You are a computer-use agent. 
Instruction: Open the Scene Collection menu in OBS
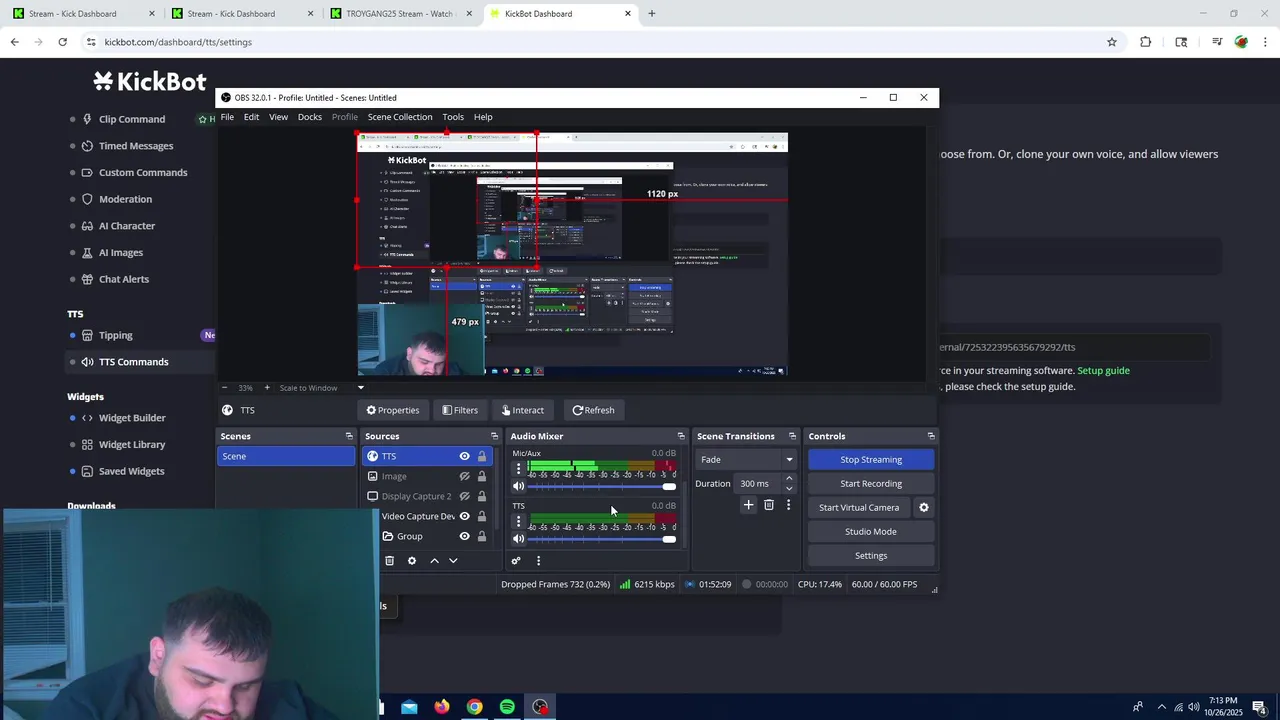[x=400, y=117]
